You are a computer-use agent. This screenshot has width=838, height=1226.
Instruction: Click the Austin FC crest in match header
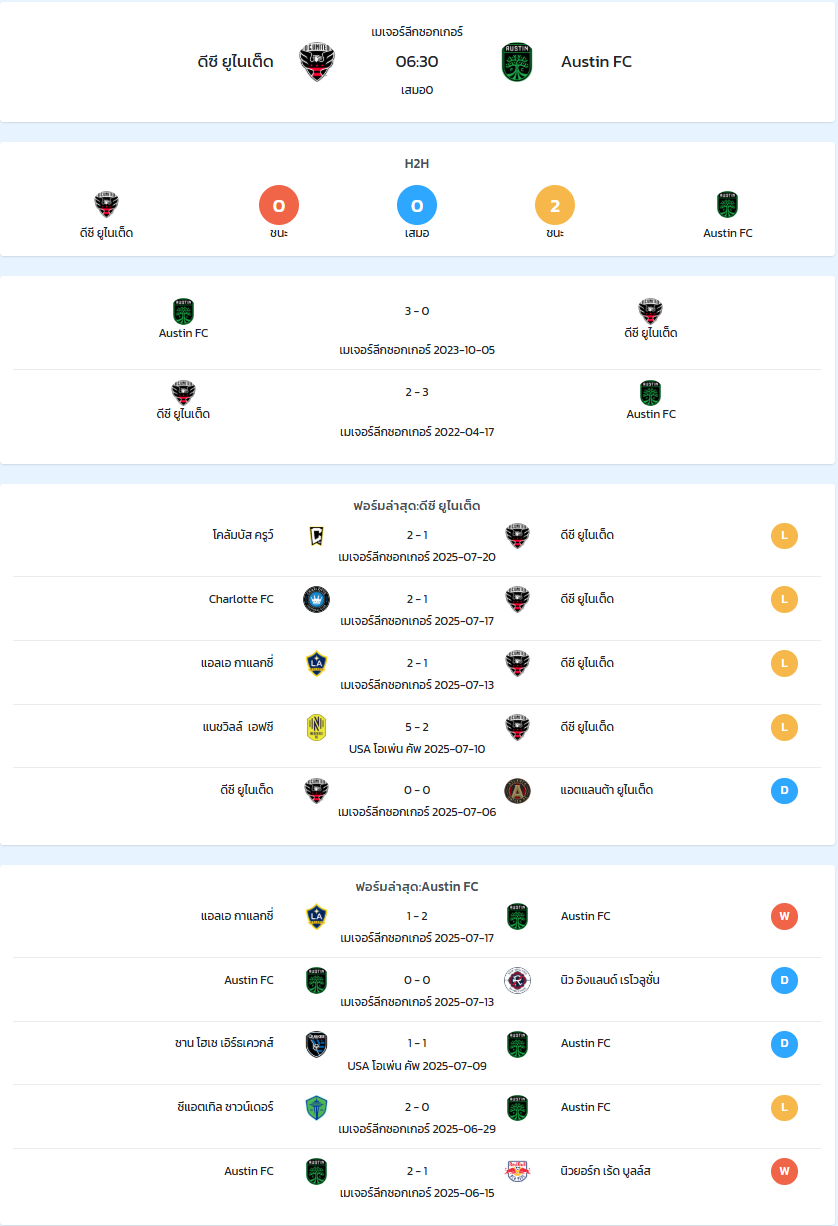click(x=517, y=62)
